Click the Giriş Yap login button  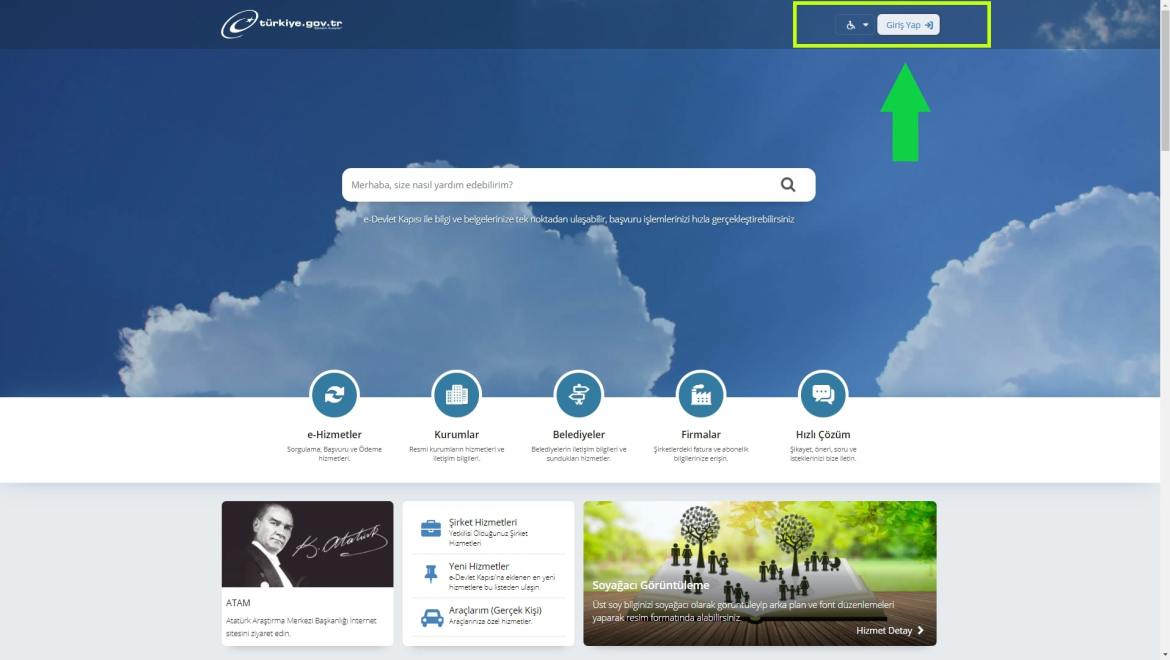click(x=908, y=25)
